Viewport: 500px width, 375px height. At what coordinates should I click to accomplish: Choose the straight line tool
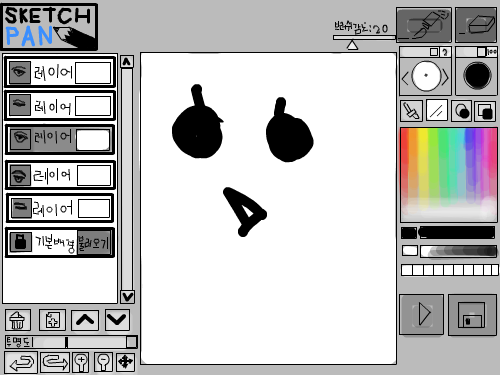437,111
